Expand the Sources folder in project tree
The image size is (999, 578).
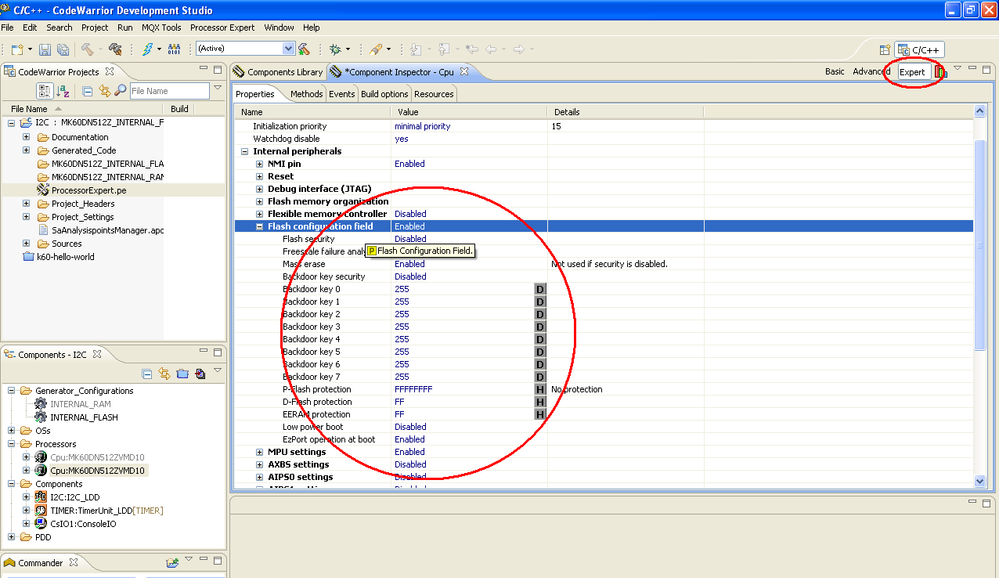[26, 243]
